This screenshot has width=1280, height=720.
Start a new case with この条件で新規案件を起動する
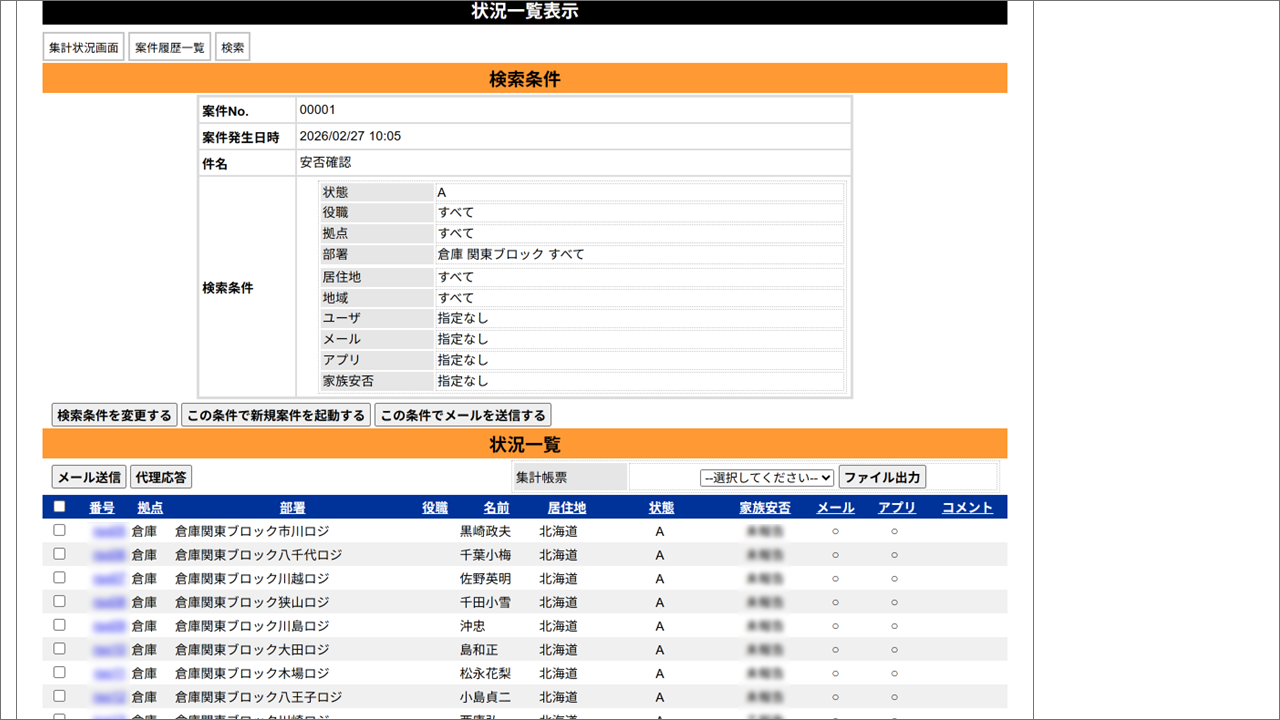tap(276, 414)
